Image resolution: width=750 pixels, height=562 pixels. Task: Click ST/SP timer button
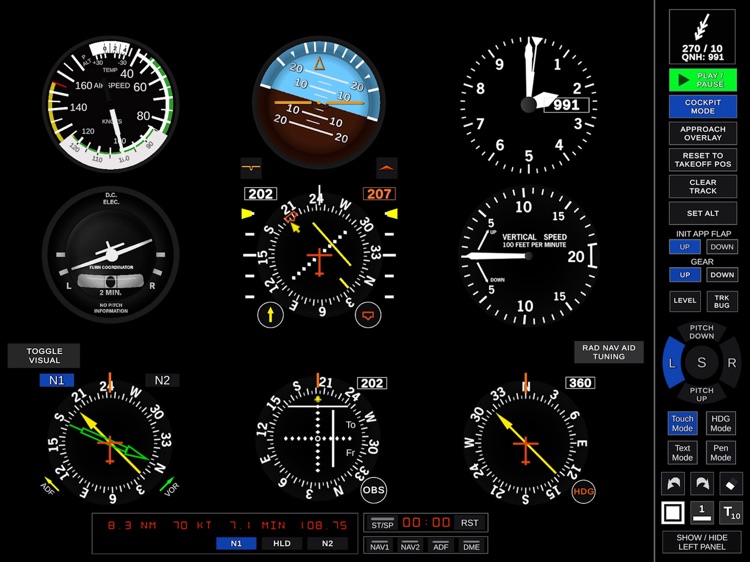(x=383, y=523)
